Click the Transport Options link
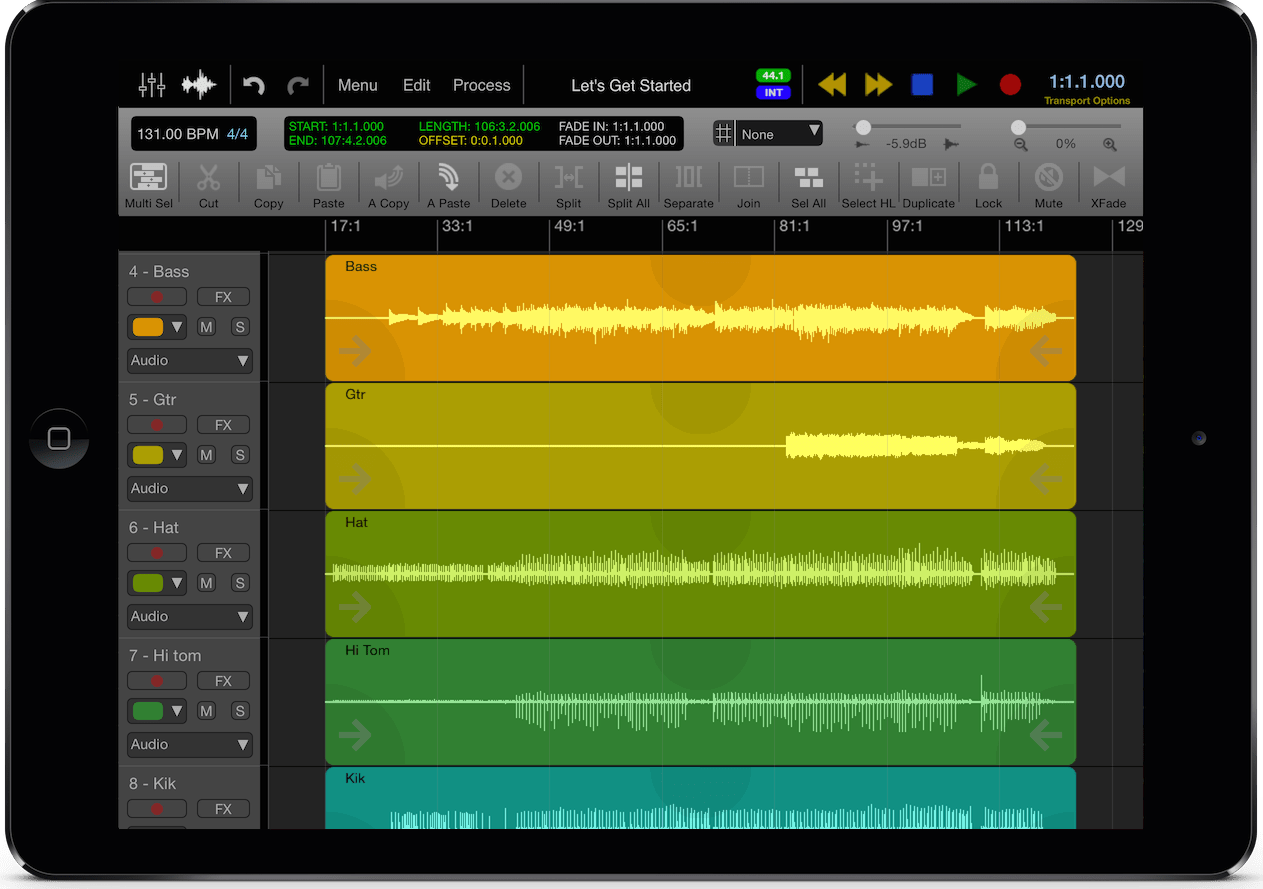This screenshot has height=889, width=1263. (1087, 101)
